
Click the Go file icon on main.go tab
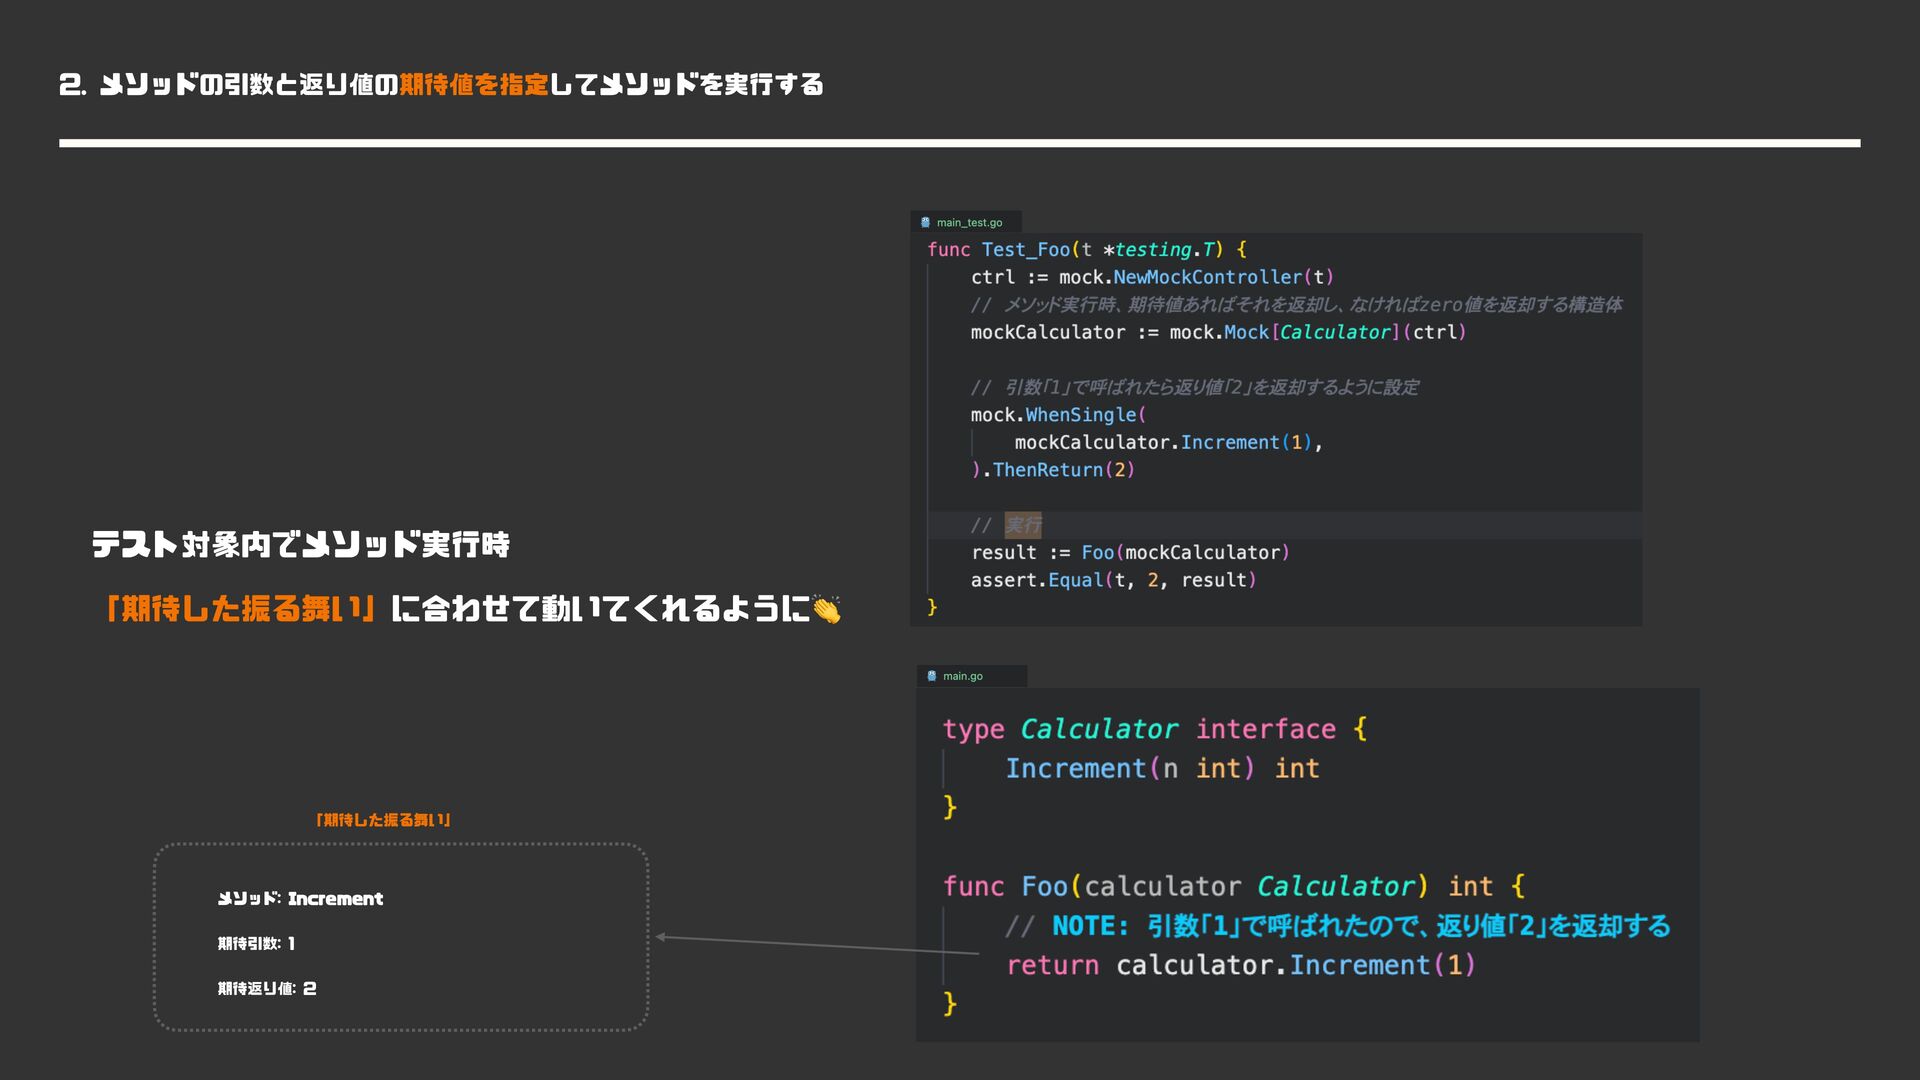point(931,676)
